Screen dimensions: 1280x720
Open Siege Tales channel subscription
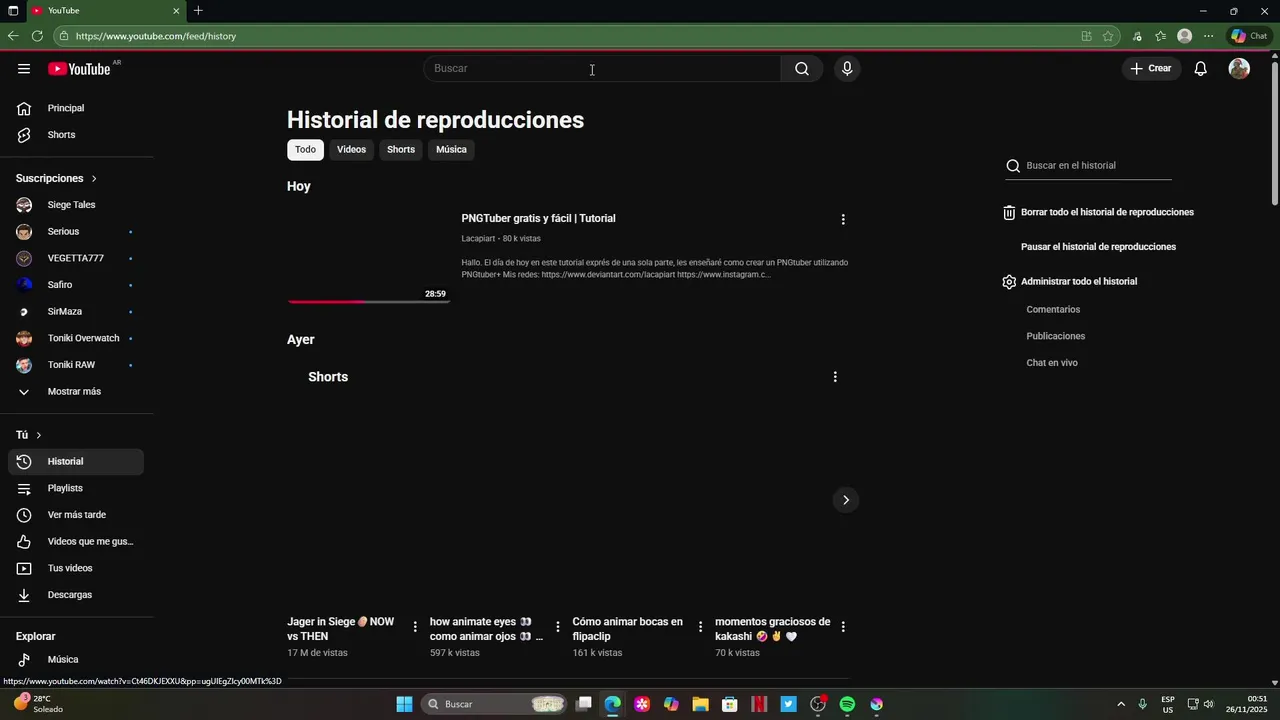pos(76,205)
